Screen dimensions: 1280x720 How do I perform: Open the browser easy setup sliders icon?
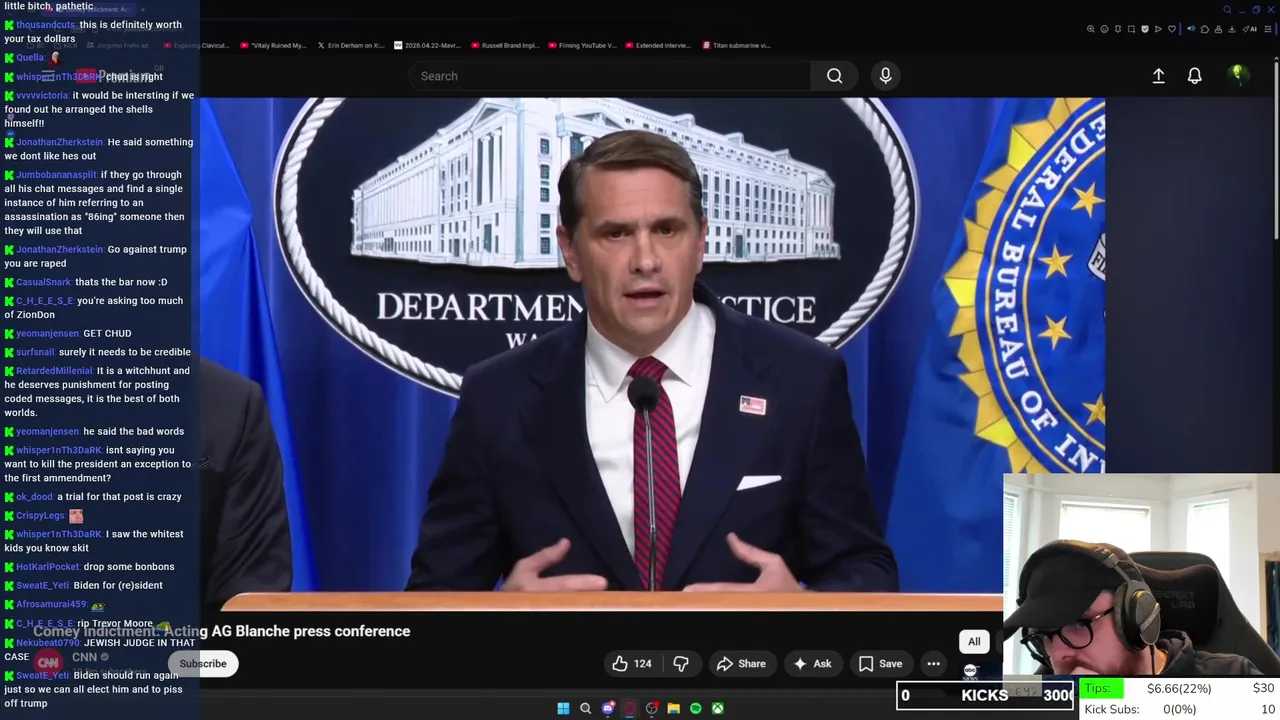point(1268,29)
